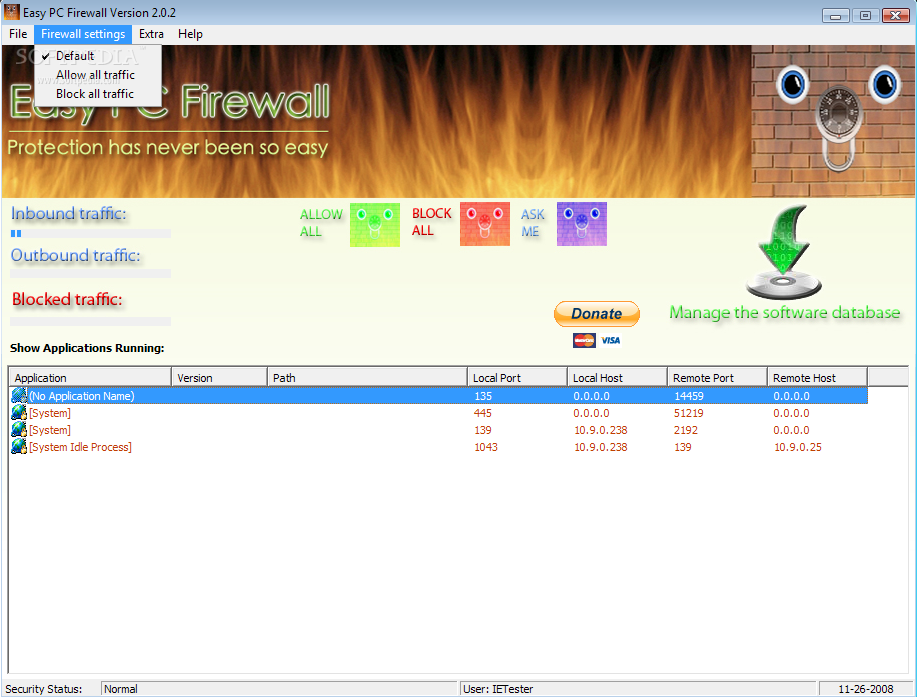Click the [System Idle Process] row icon
Screen dimensions: 917x697
click(x=19, y=447)
